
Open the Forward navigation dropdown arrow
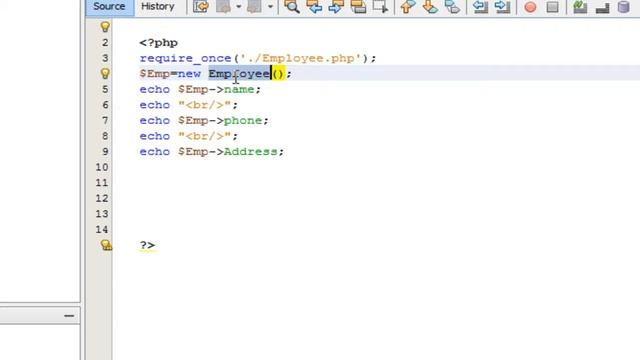pos(270,7)
